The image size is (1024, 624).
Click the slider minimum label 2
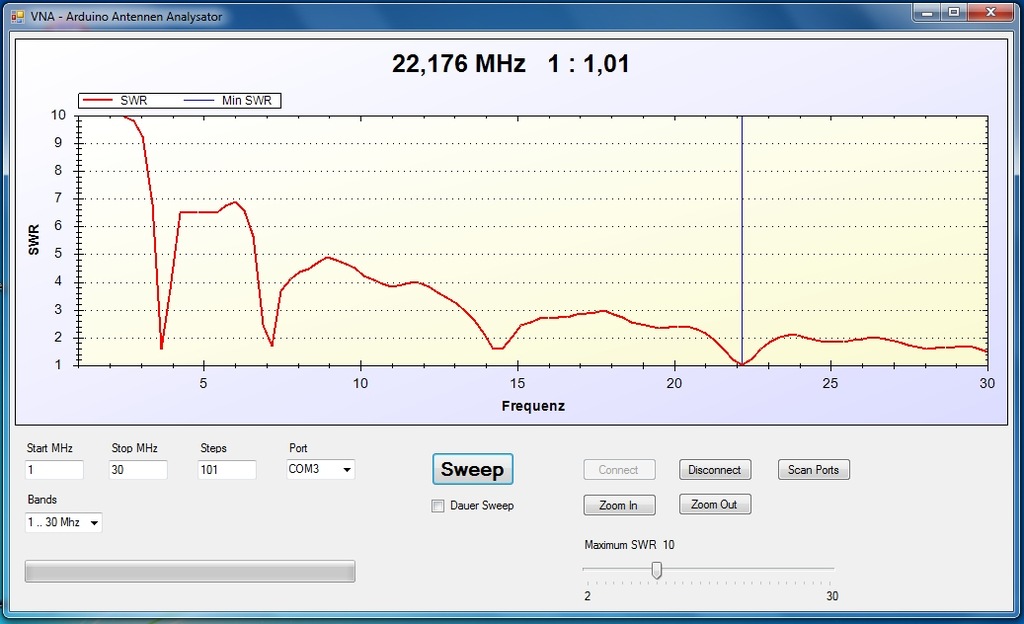click(x=587, y=596)
